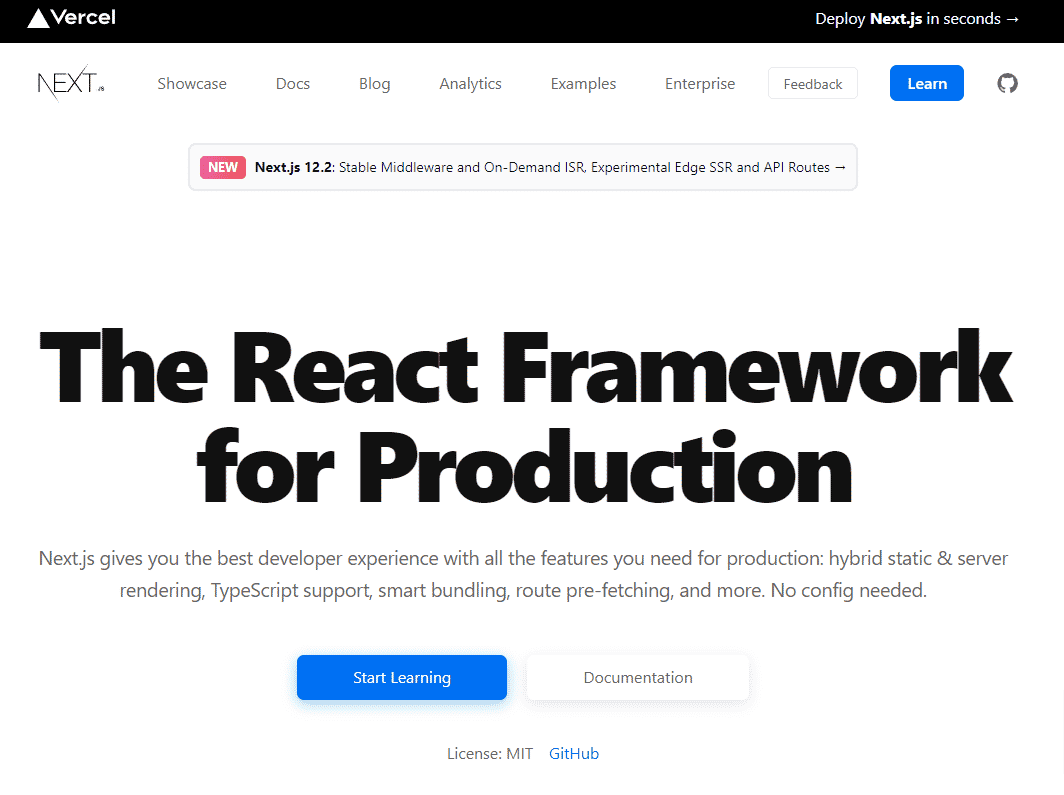The width and height of the screenshot is (1064, 795).
Task: Click Deploy Next.js in seconds link
Action: tap(917, 19)
